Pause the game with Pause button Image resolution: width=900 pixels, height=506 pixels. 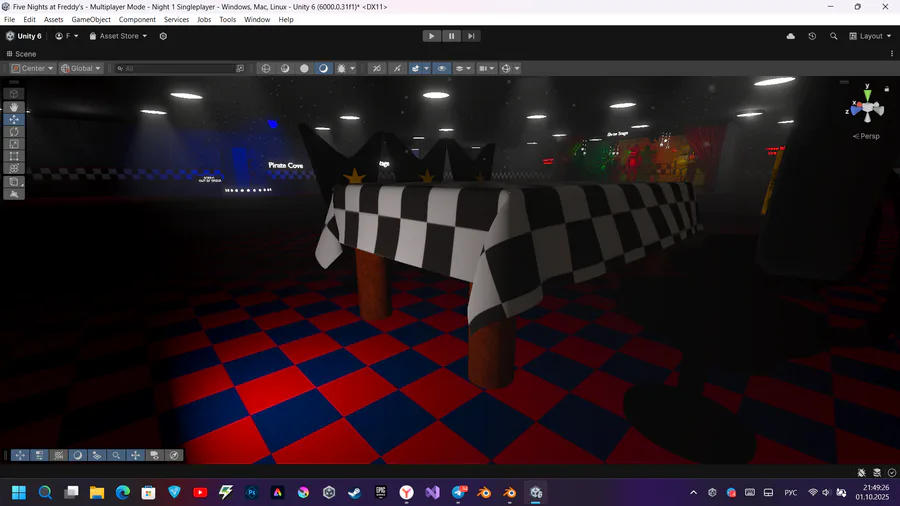tap(451, 36)
